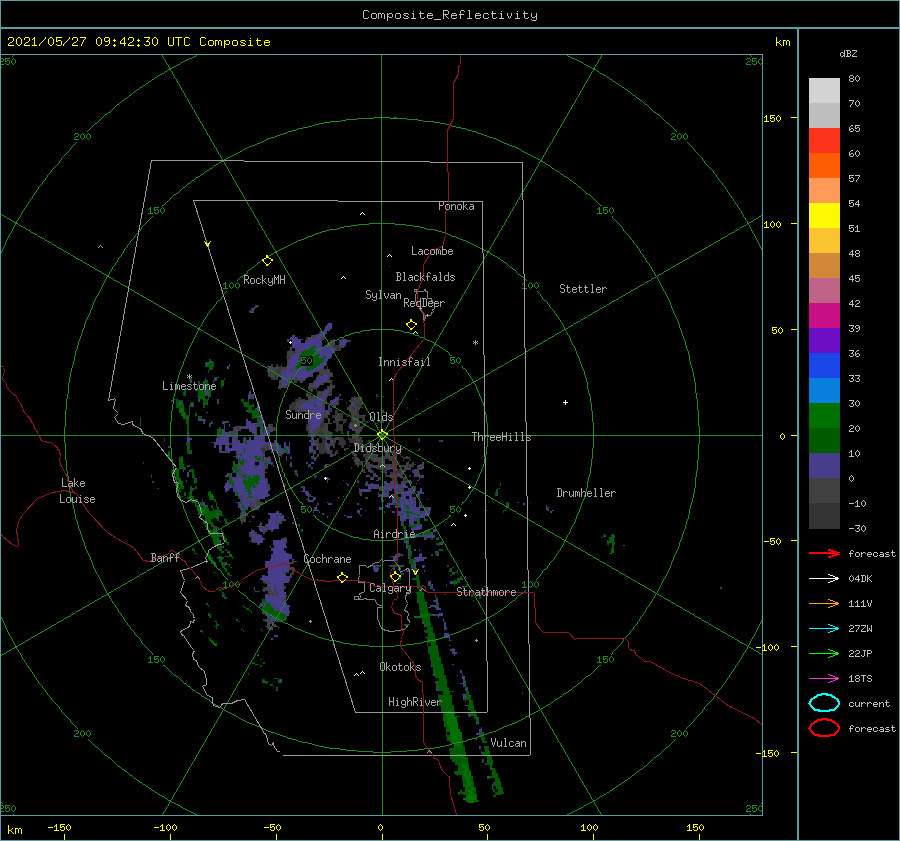Click the Calgary city label
The image size is (900, 841).
(x=390, y=588)
